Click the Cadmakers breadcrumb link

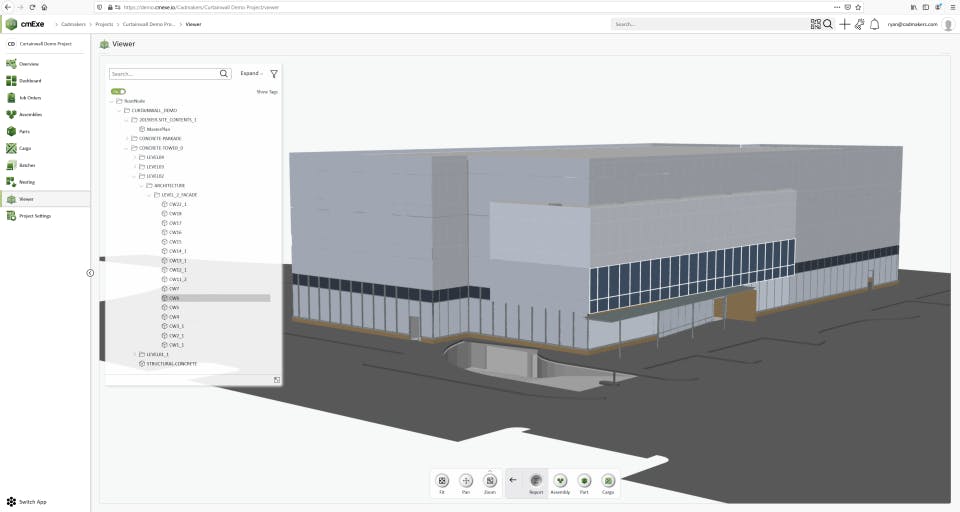click(73, 24)
